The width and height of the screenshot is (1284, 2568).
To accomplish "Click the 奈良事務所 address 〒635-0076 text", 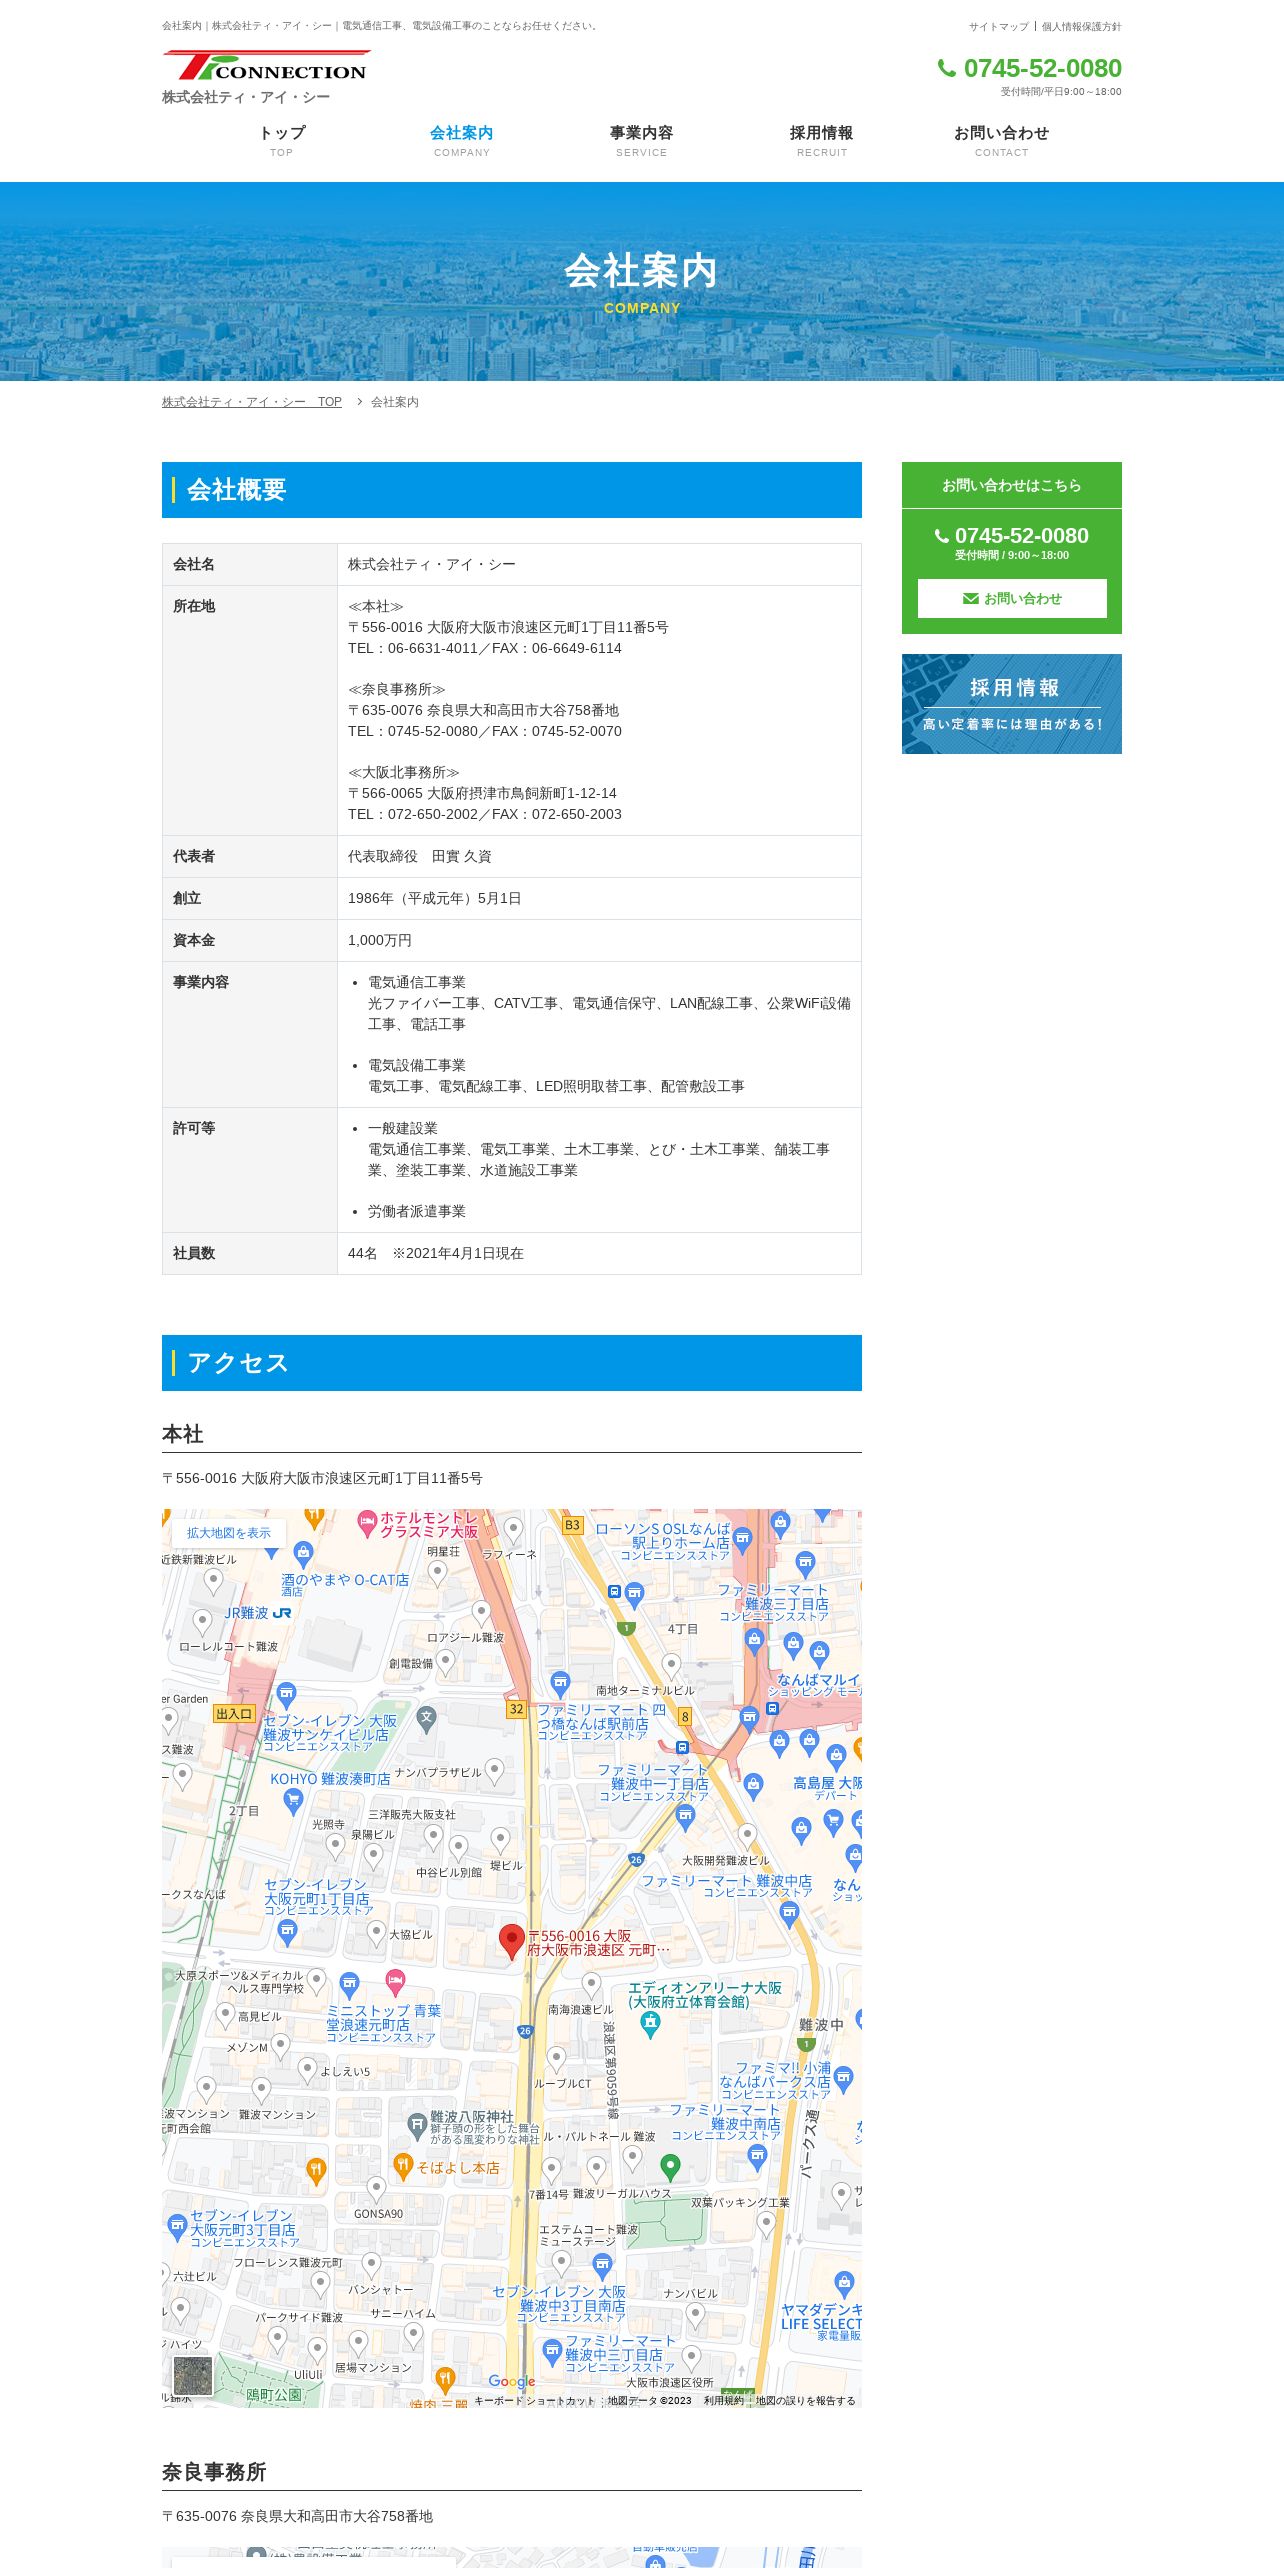I will click(297, 2516).
